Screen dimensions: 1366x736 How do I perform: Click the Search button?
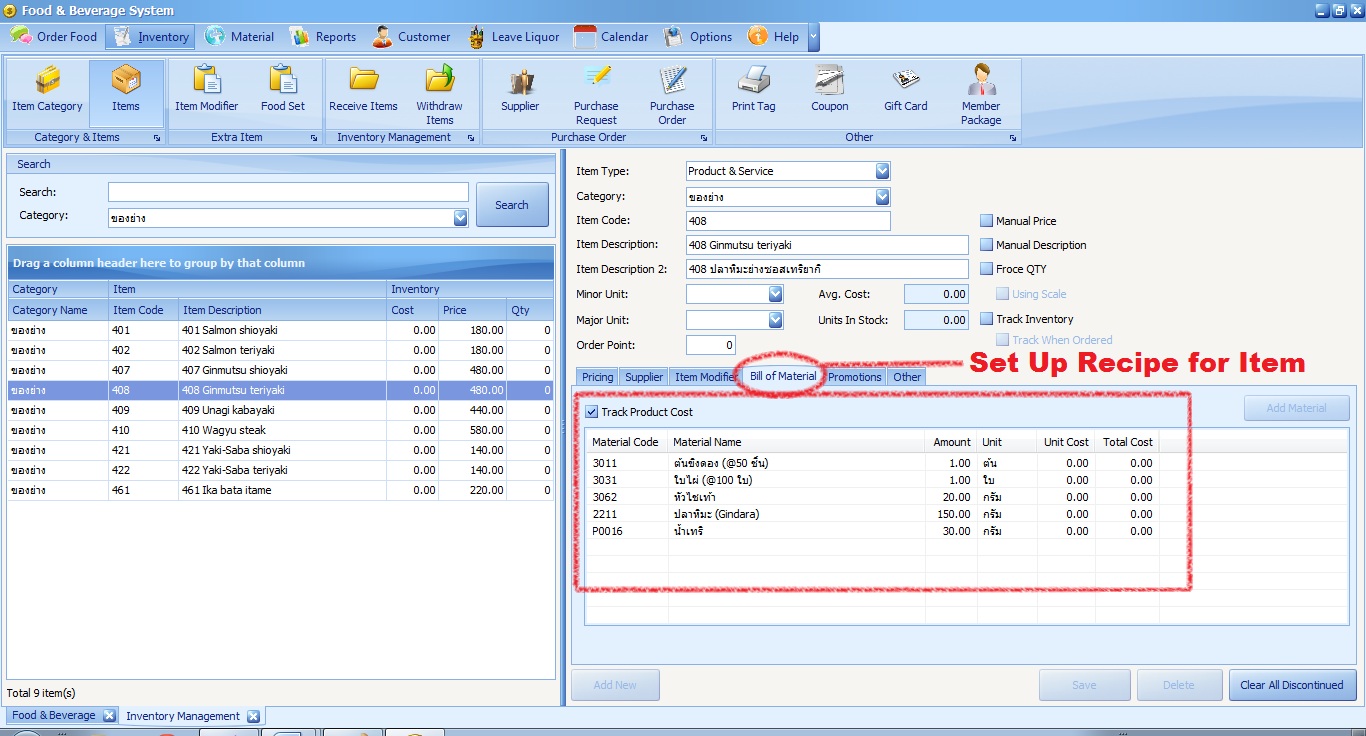(x=512, y=205)
